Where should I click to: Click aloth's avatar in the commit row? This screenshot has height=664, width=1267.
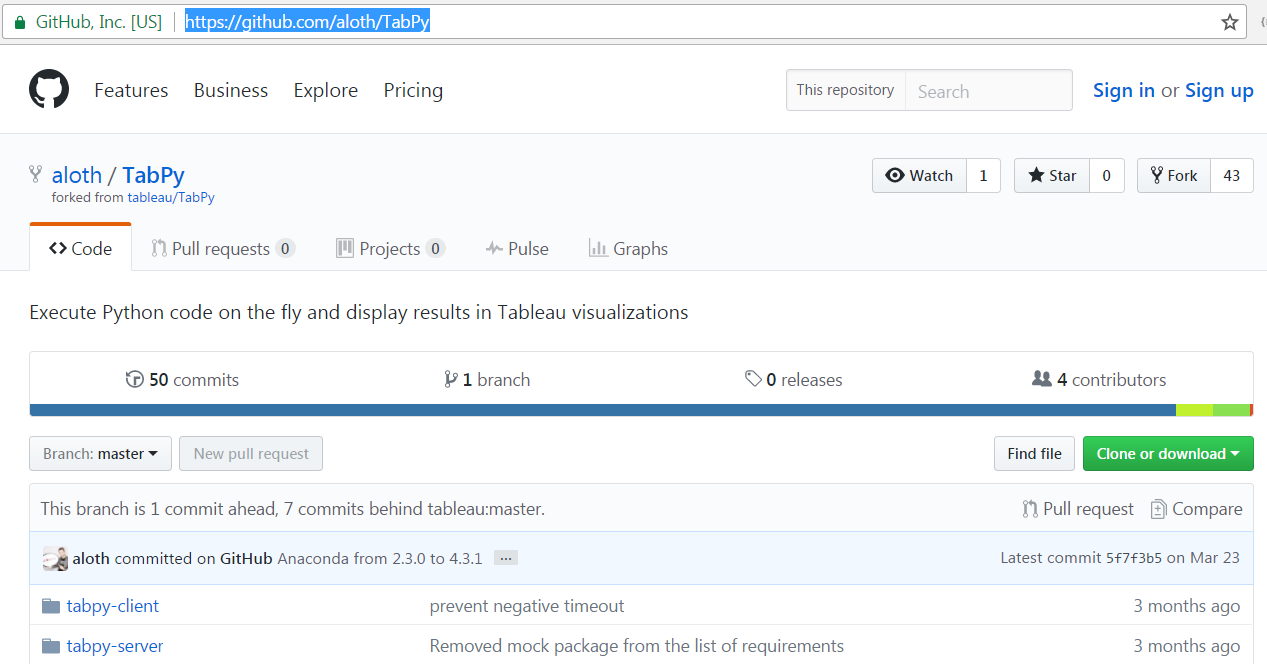[55, 559]
